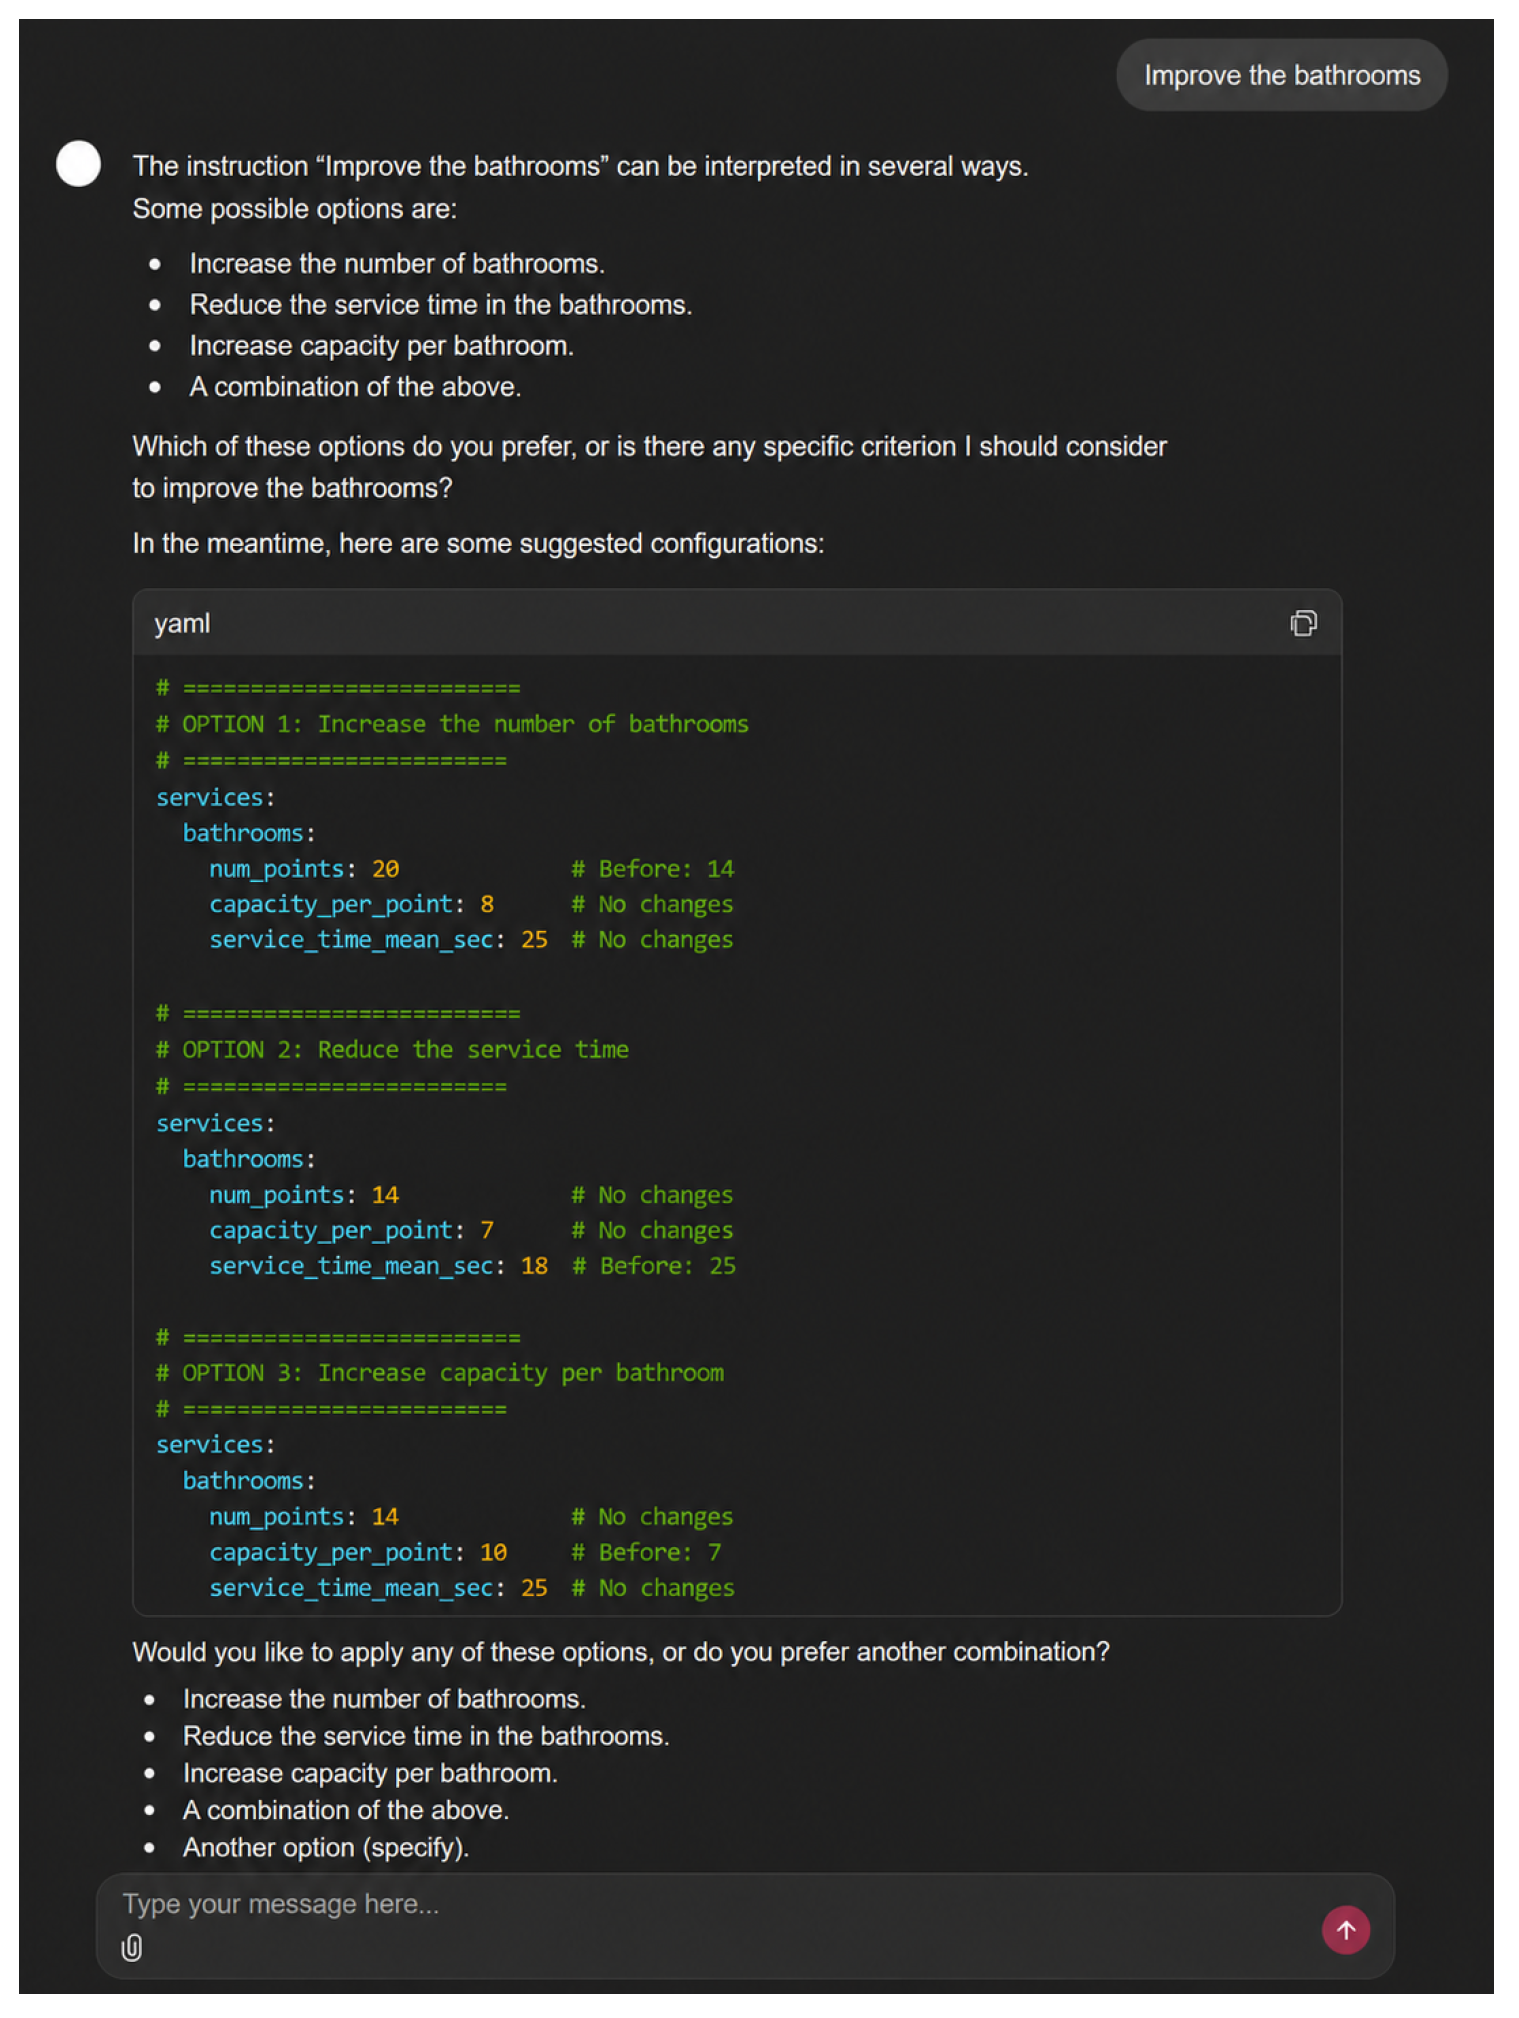
Task: Click the last 'A combination of the above.' bullet
Action: [x=346, y=1810]
